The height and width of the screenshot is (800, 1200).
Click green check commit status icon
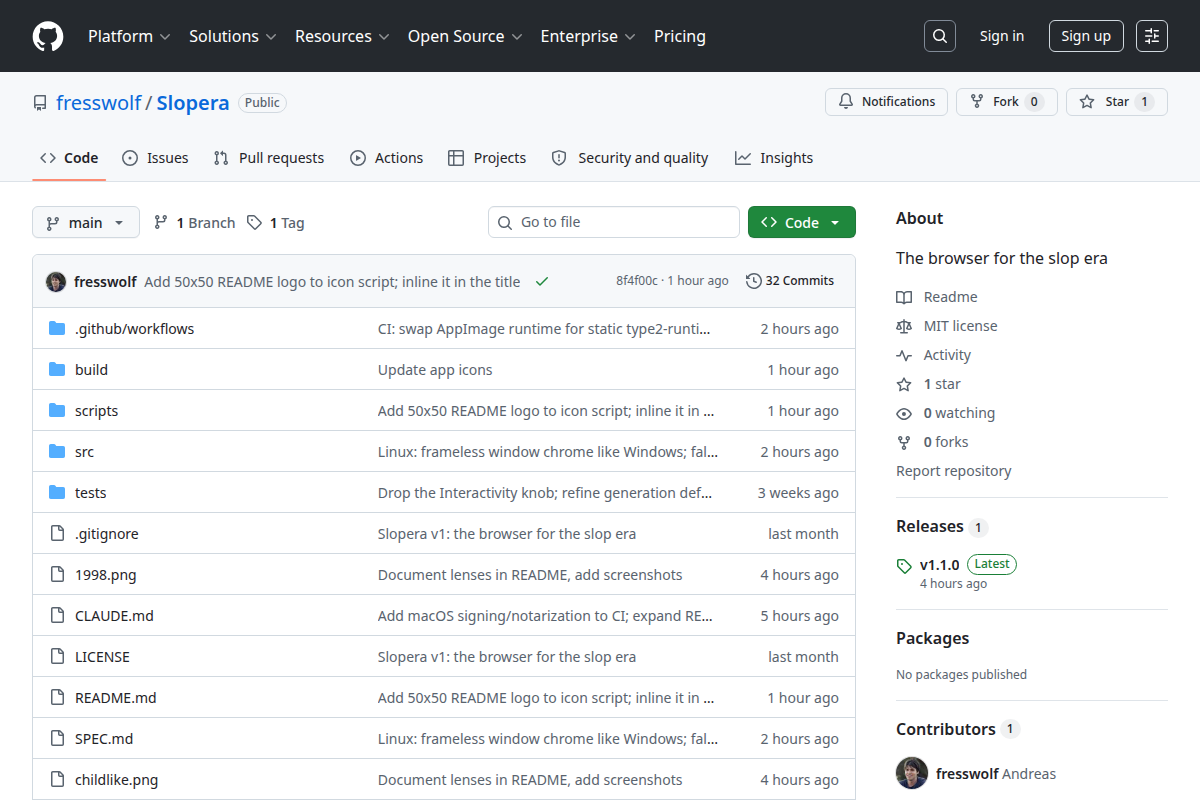coord(542,281)
